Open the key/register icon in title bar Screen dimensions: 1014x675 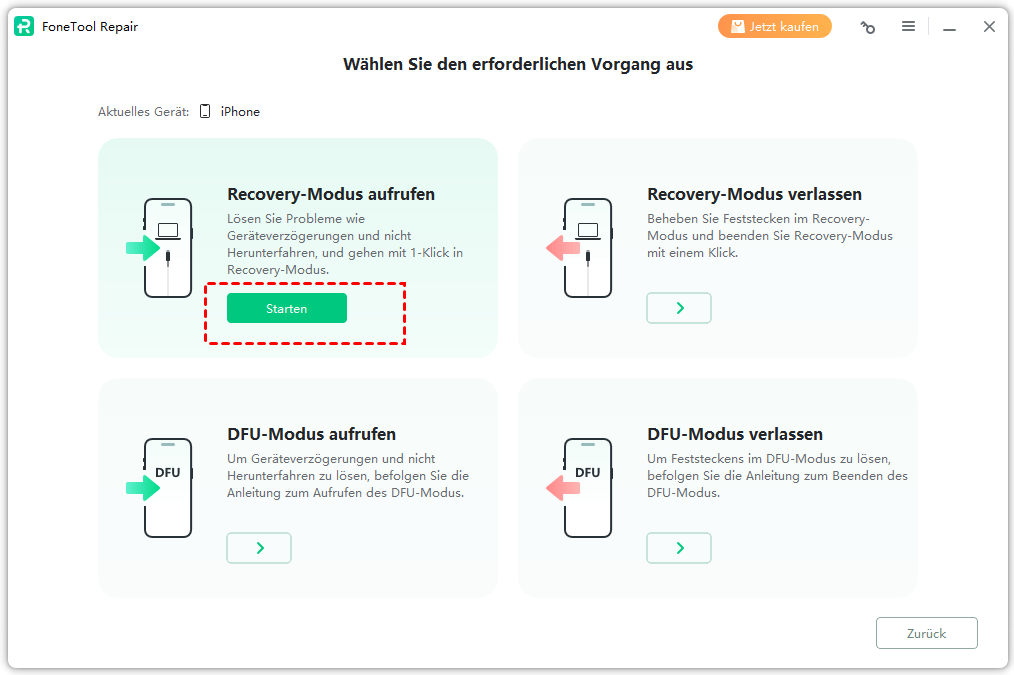click(868, 27)
